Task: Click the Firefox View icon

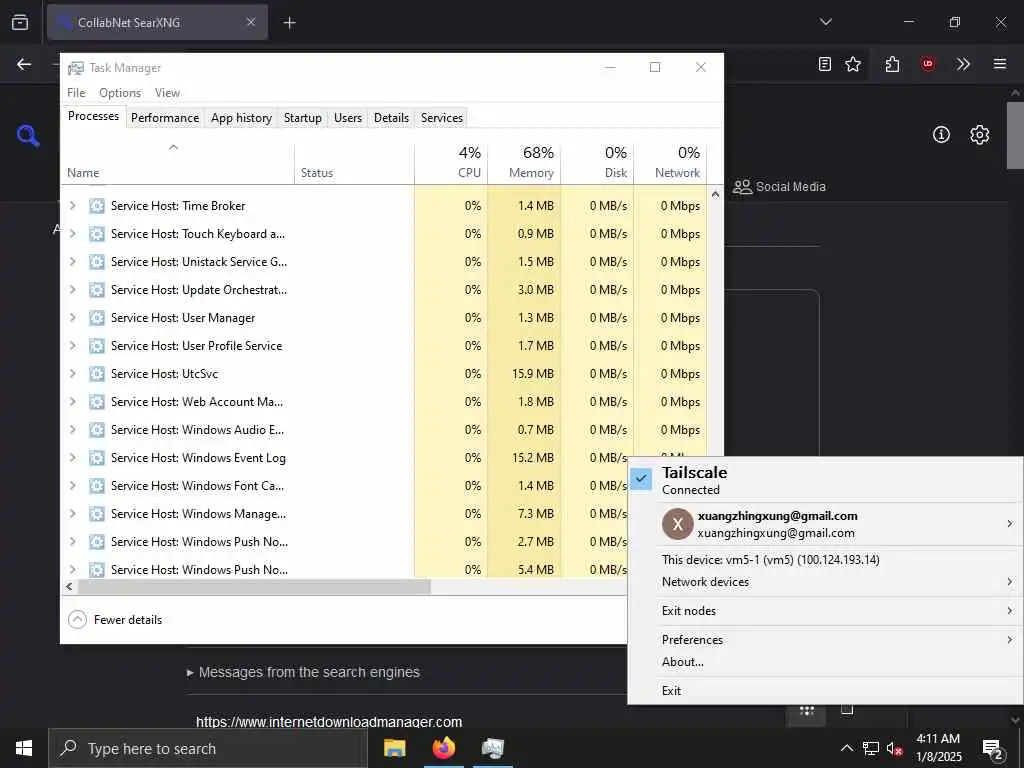Action: (20, 22)
